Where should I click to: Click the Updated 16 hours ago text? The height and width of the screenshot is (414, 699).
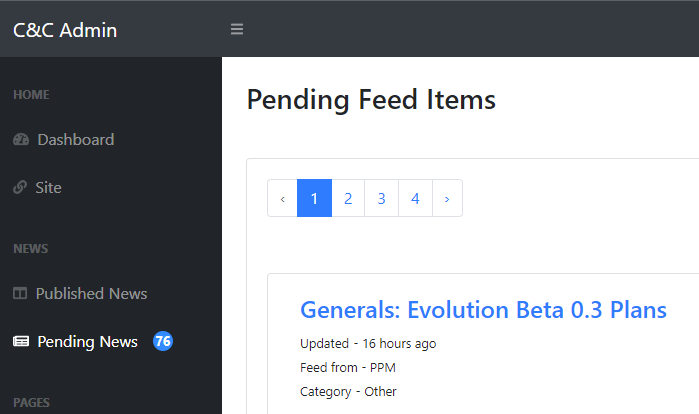[368, 344]
